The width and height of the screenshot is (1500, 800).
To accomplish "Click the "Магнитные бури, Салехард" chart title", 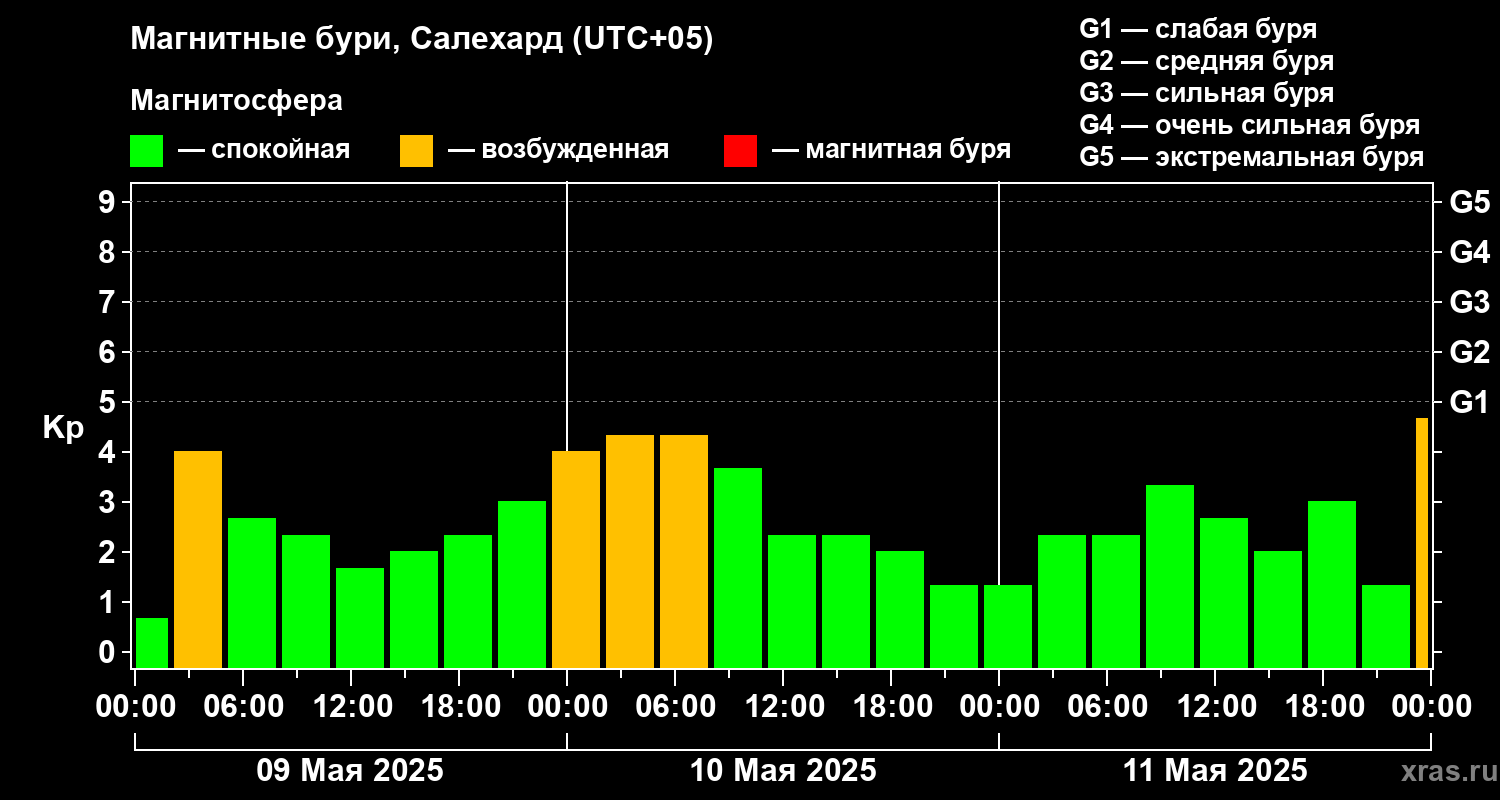I will pos(422,40).
